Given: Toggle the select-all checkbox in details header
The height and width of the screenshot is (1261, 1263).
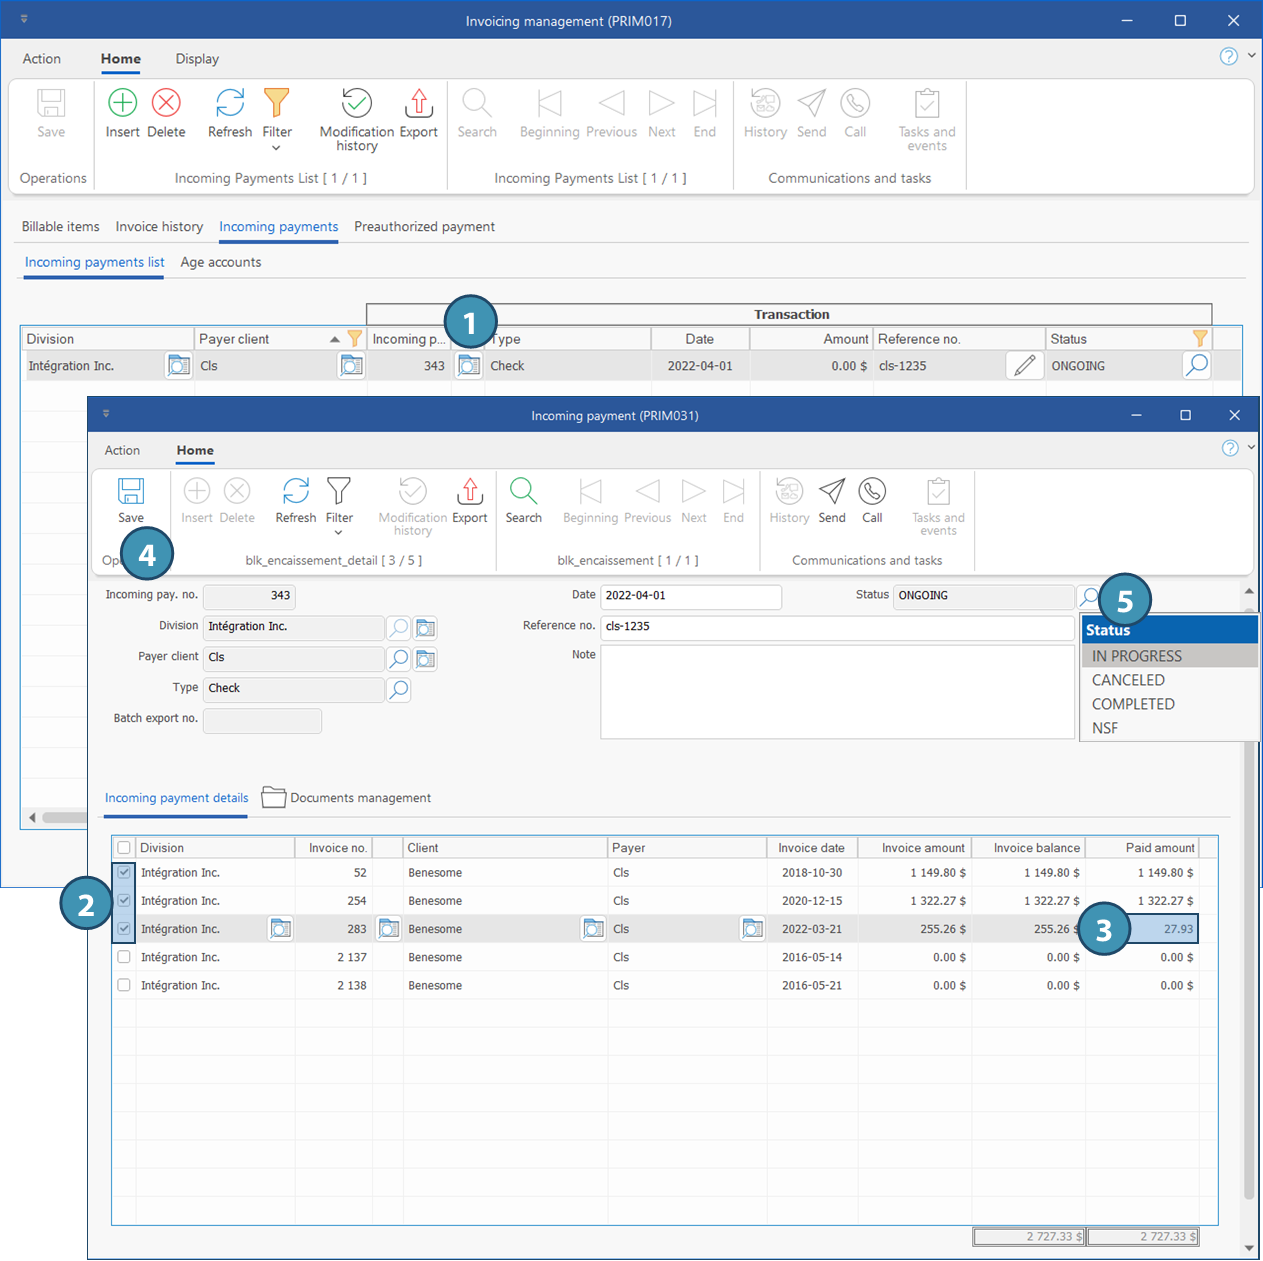Looking at the screenshot, I should [124, 848].
